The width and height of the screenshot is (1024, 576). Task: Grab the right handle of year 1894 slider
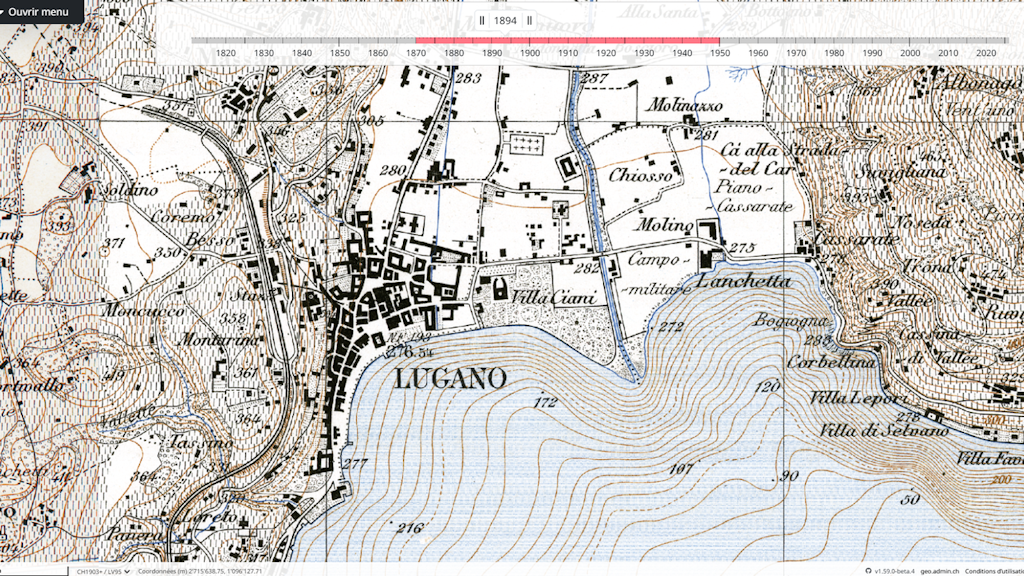click(529, 20)
